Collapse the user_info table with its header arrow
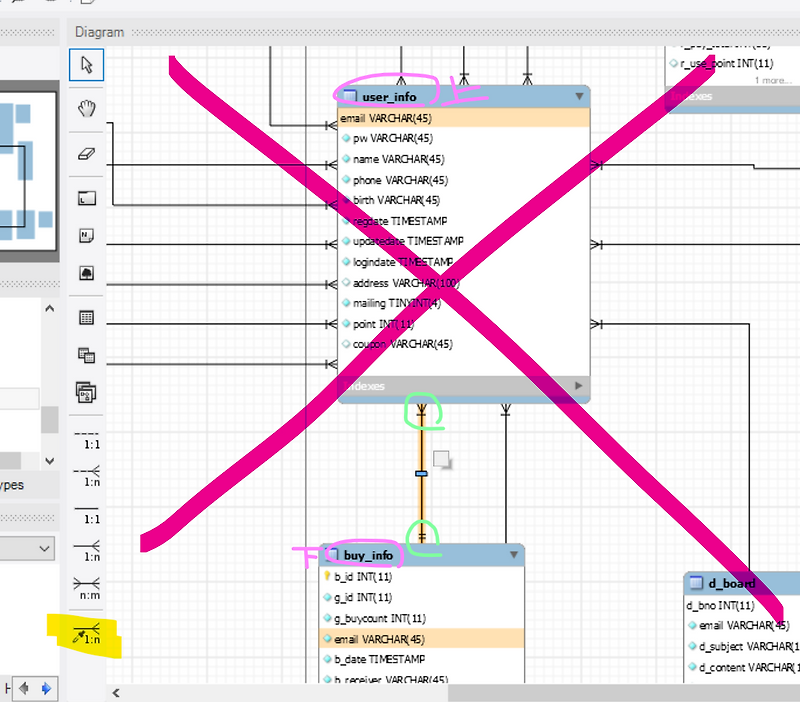The image size is (800, 702). coord(579,95)
